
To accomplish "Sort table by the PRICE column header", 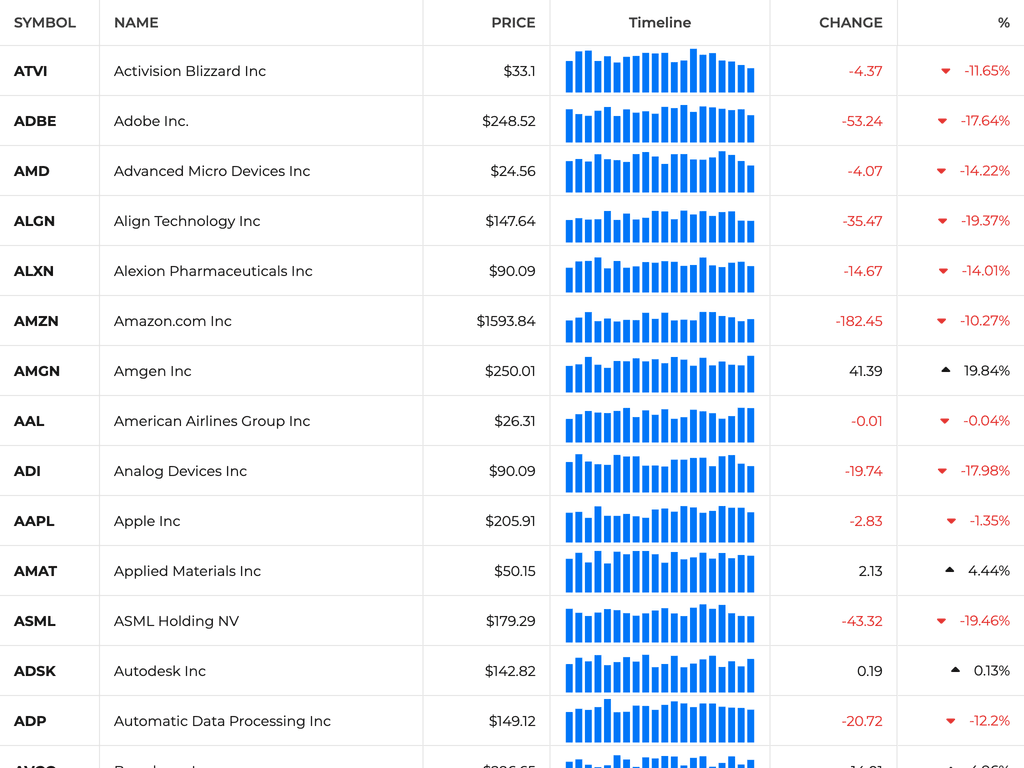I will [513, 23].
